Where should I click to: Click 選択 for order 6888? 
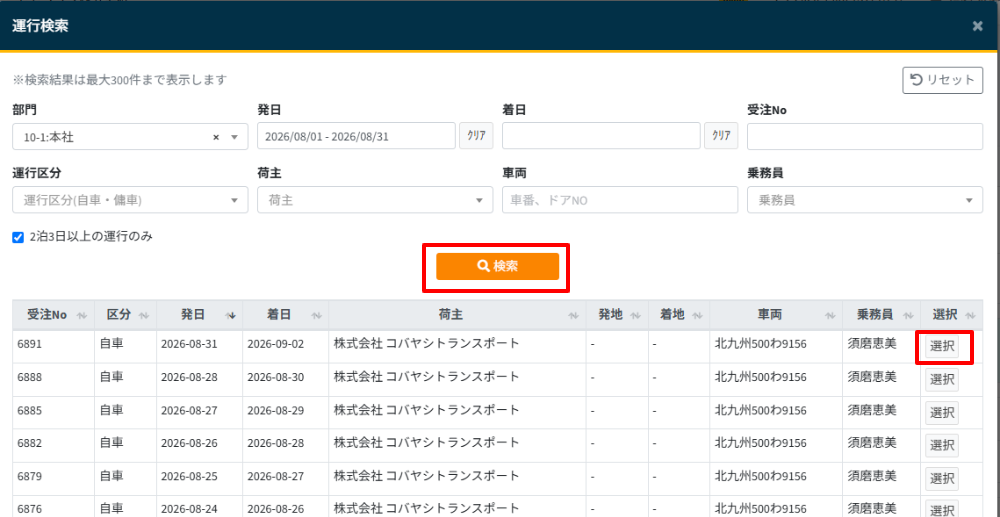[x=942, y=380]
